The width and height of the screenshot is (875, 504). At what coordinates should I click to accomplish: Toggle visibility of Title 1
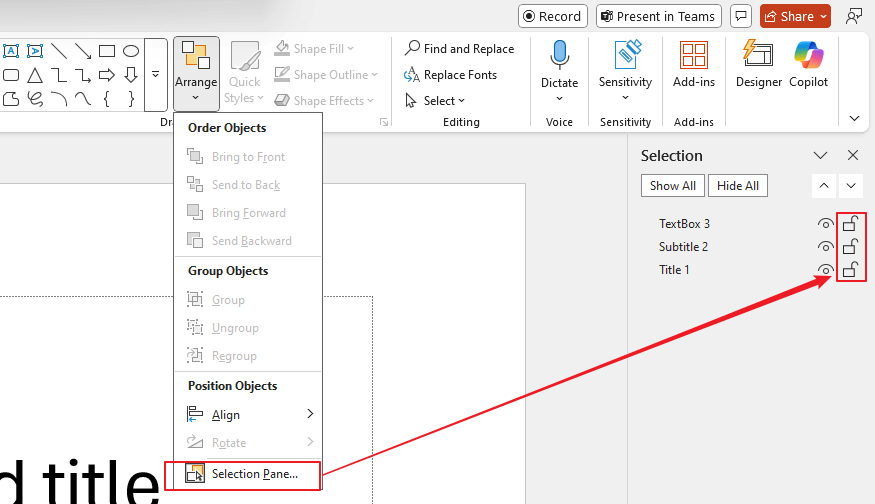pyautogui.click(x=825, y=270)
